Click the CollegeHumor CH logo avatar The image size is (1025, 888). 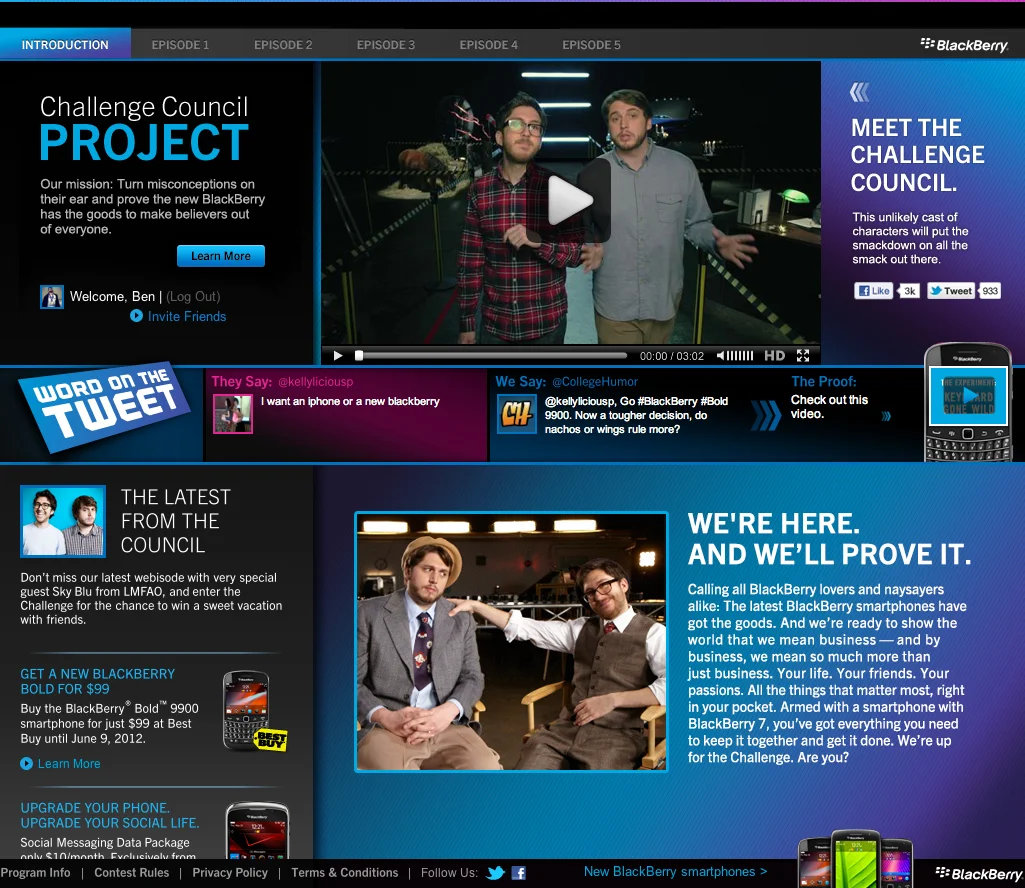tap(516, 414)
